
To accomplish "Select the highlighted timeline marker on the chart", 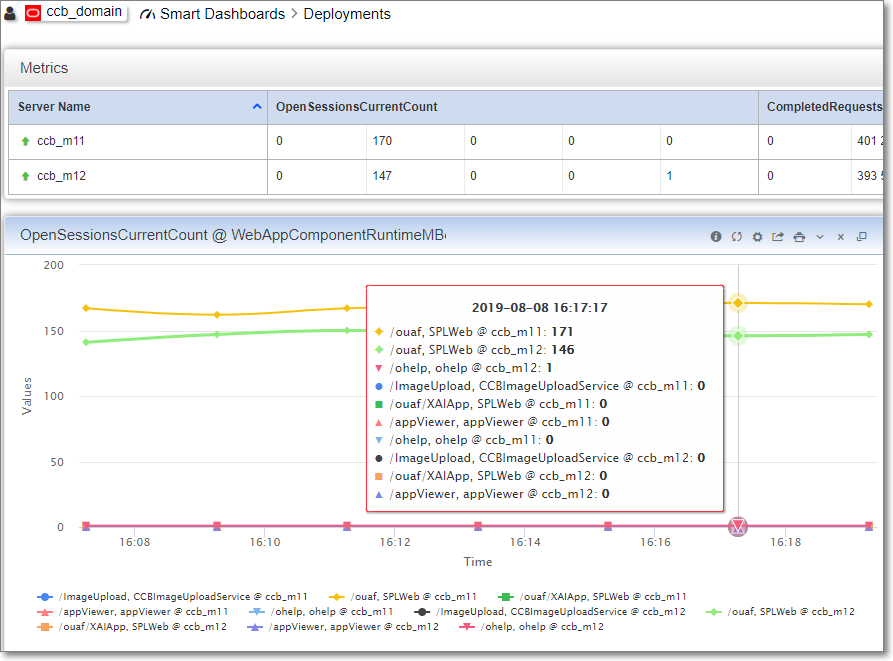I will (x=737, y=526).
